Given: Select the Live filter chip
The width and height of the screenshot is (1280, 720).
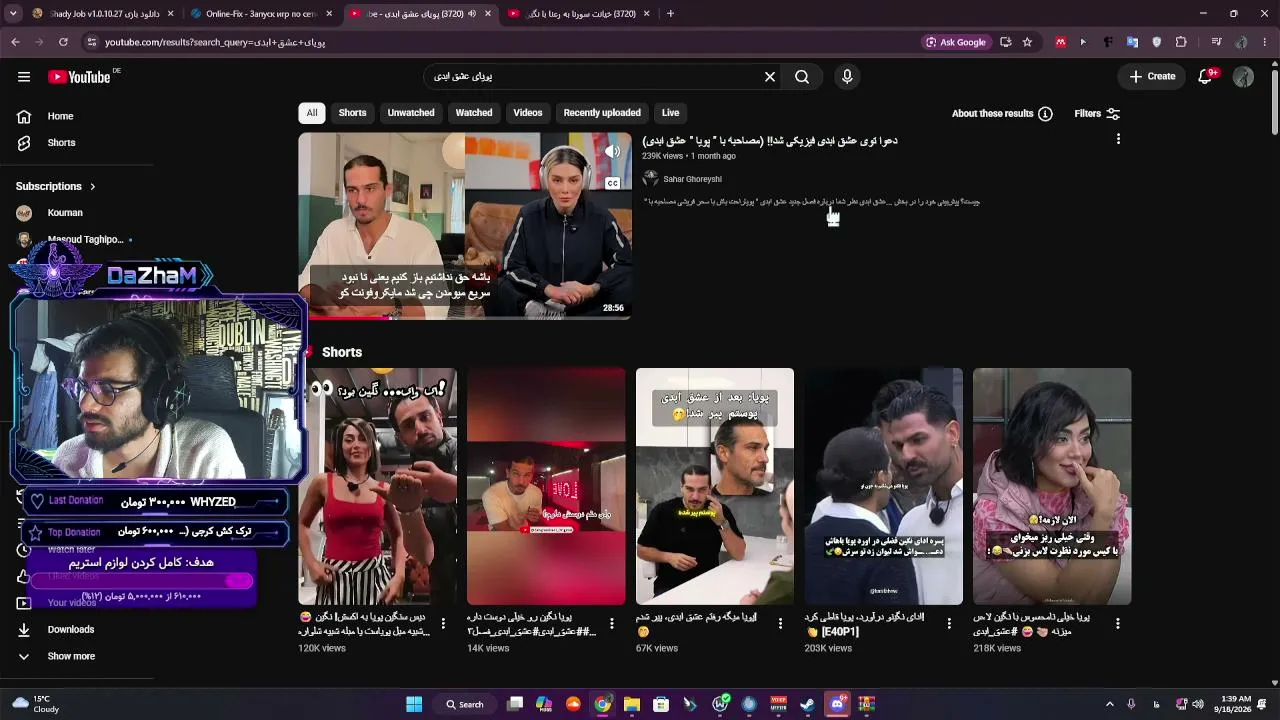Looking at the screenshot, I should [670, 113].
